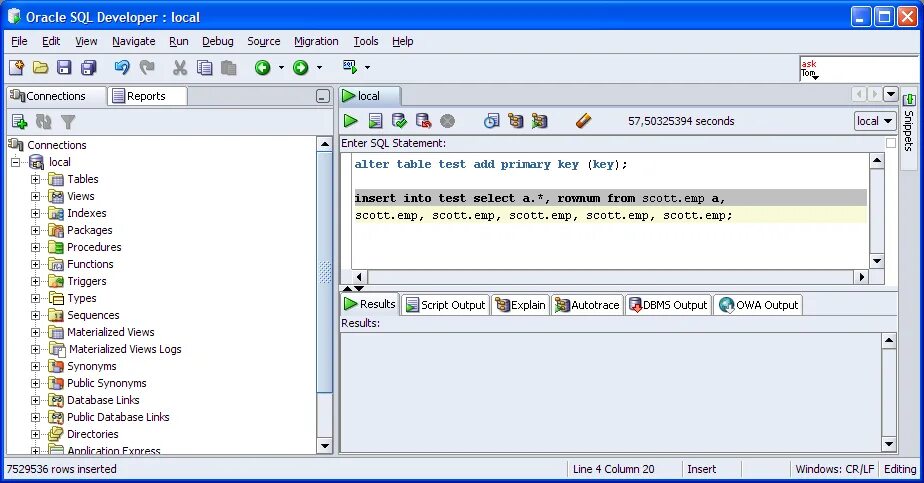Screen dimensions: 924x483
Task: Click the Cut scissors icon
Action: 180,68
